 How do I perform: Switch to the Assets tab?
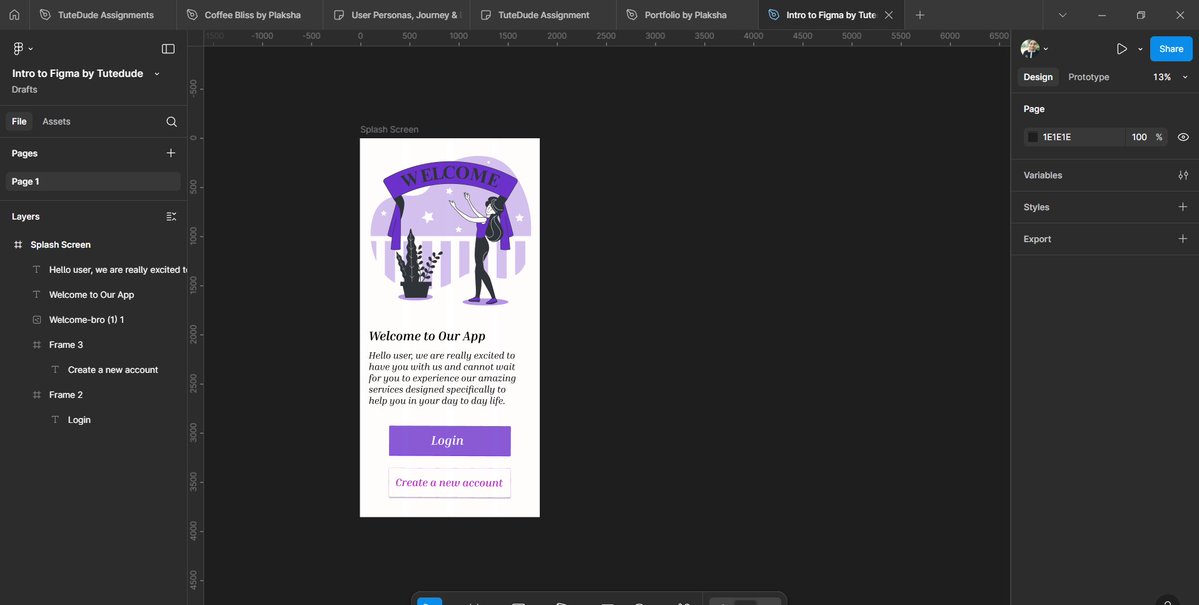[56, 121]
